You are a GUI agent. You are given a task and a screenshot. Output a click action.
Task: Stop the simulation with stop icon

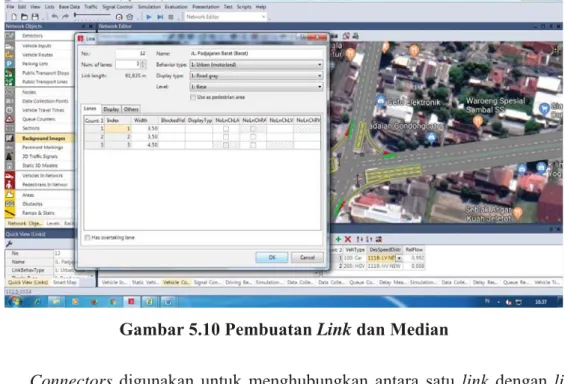click(171, 17)
